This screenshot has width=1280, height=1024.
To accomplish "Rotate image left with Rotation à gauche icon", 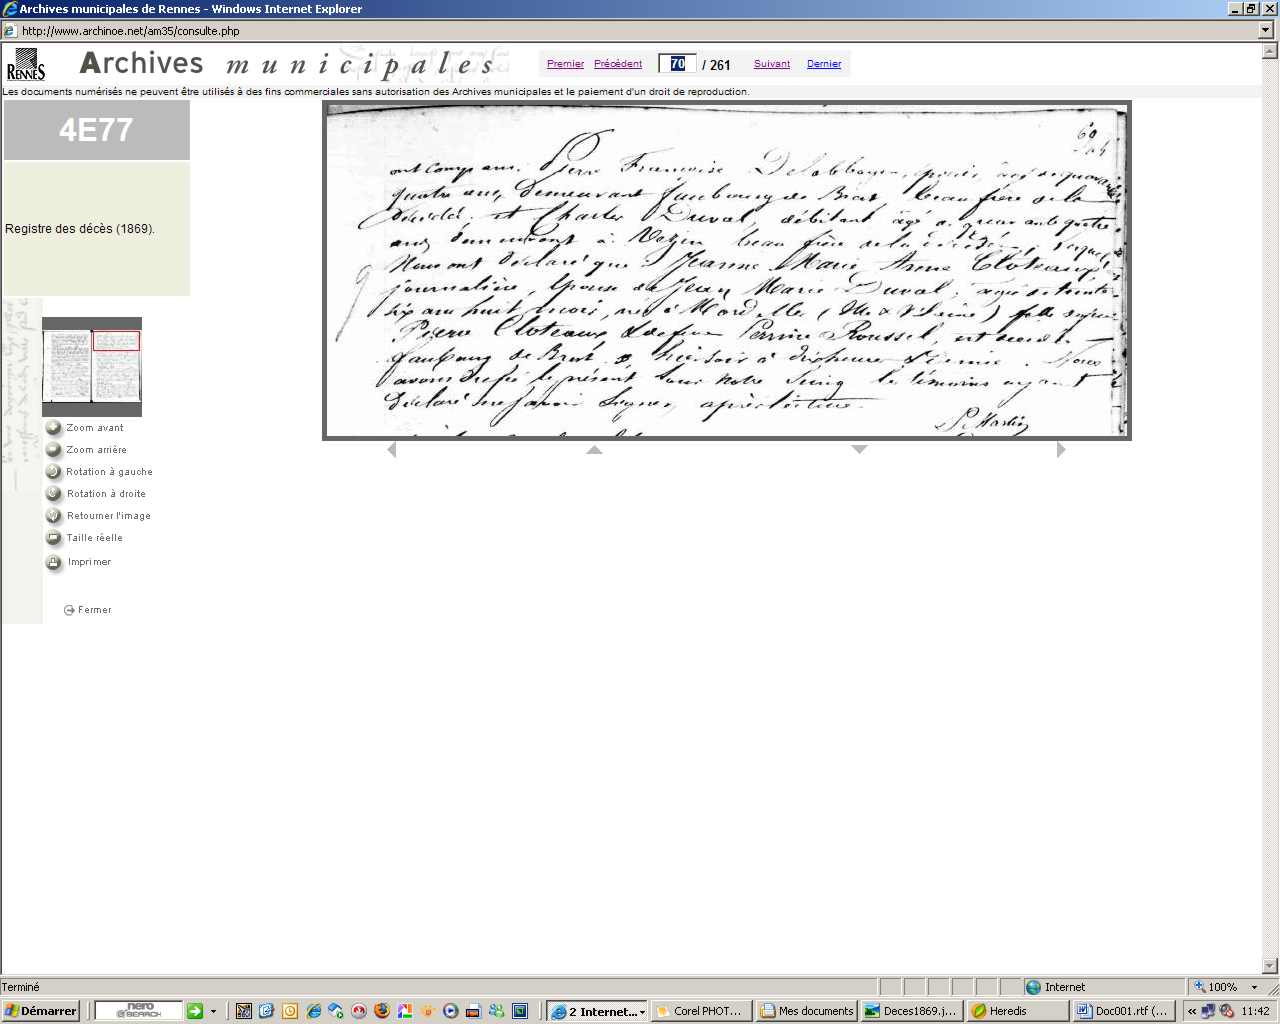I will coord(54,472).
